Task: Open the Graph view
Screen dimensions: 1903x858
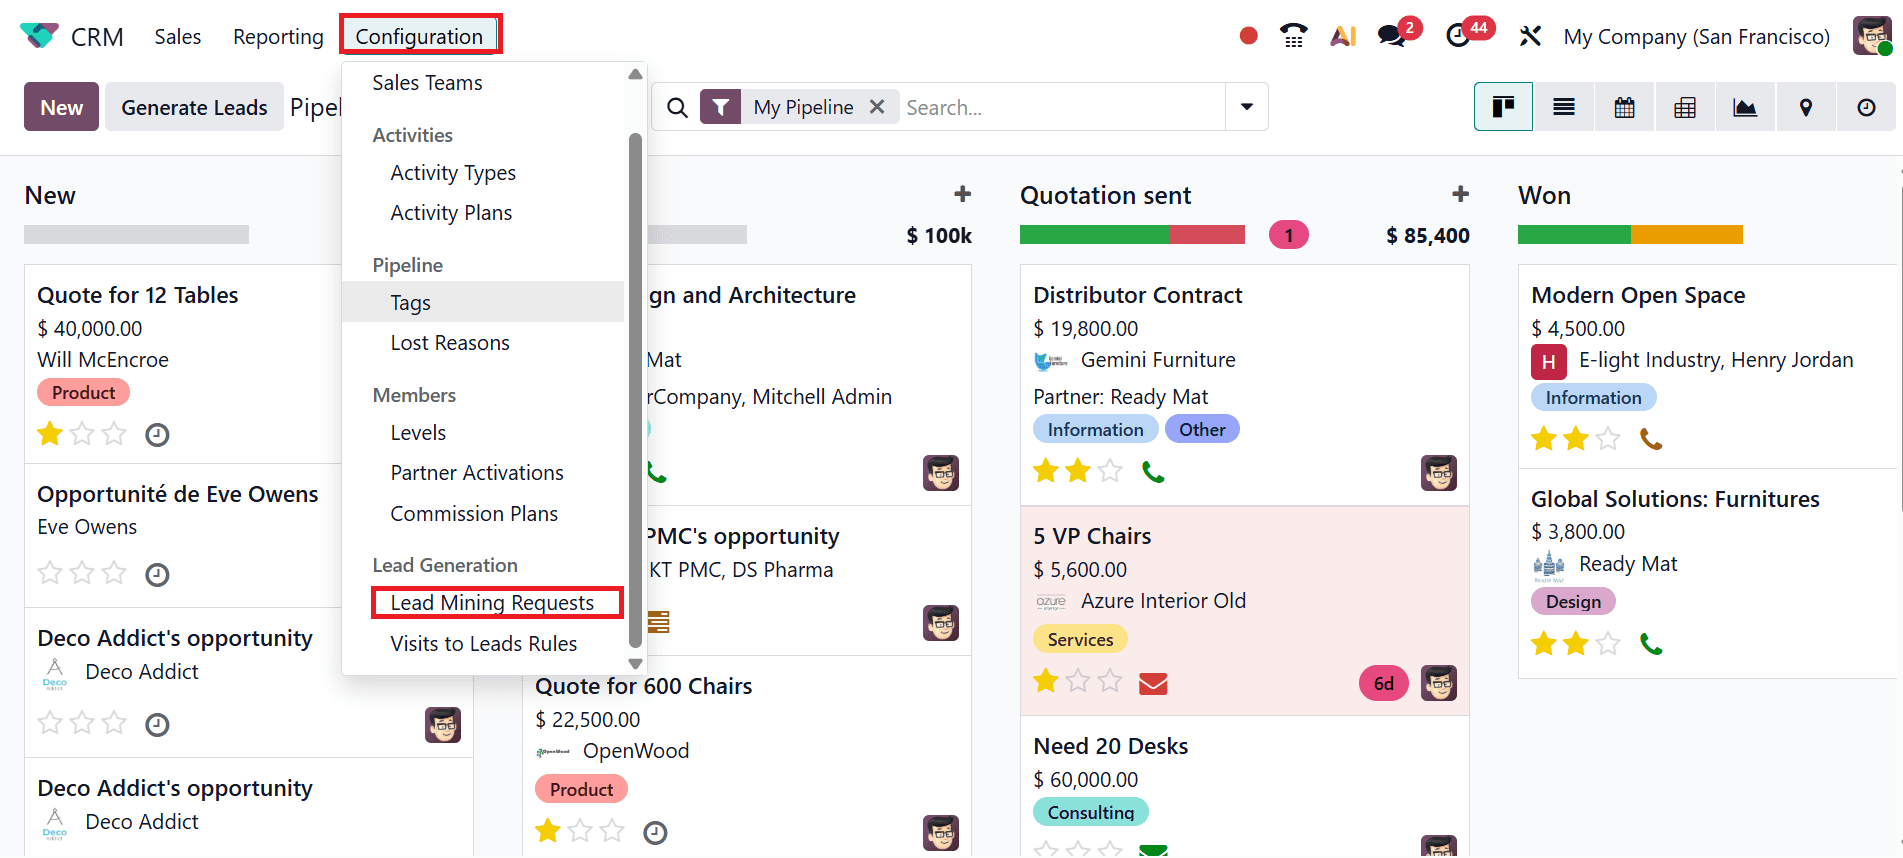Action: (x=1745, y=106)
